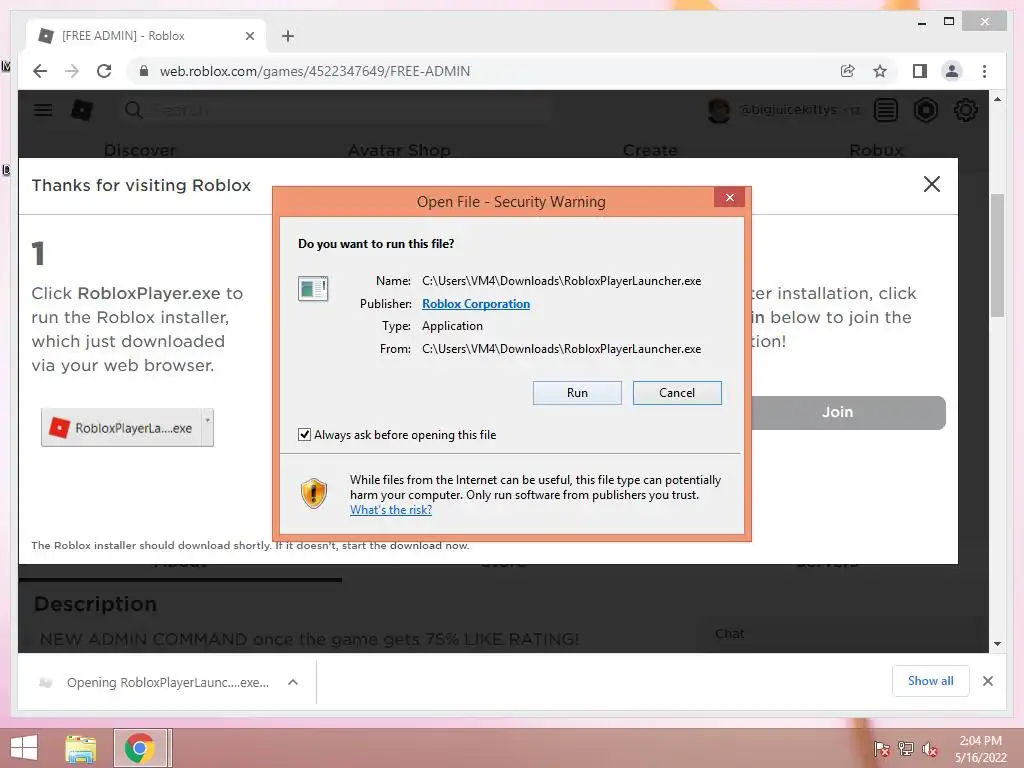Open the What's the risk link
The width and height of the screenshot is (1024, 768).
pyautogui.click(x=391, y=510)
